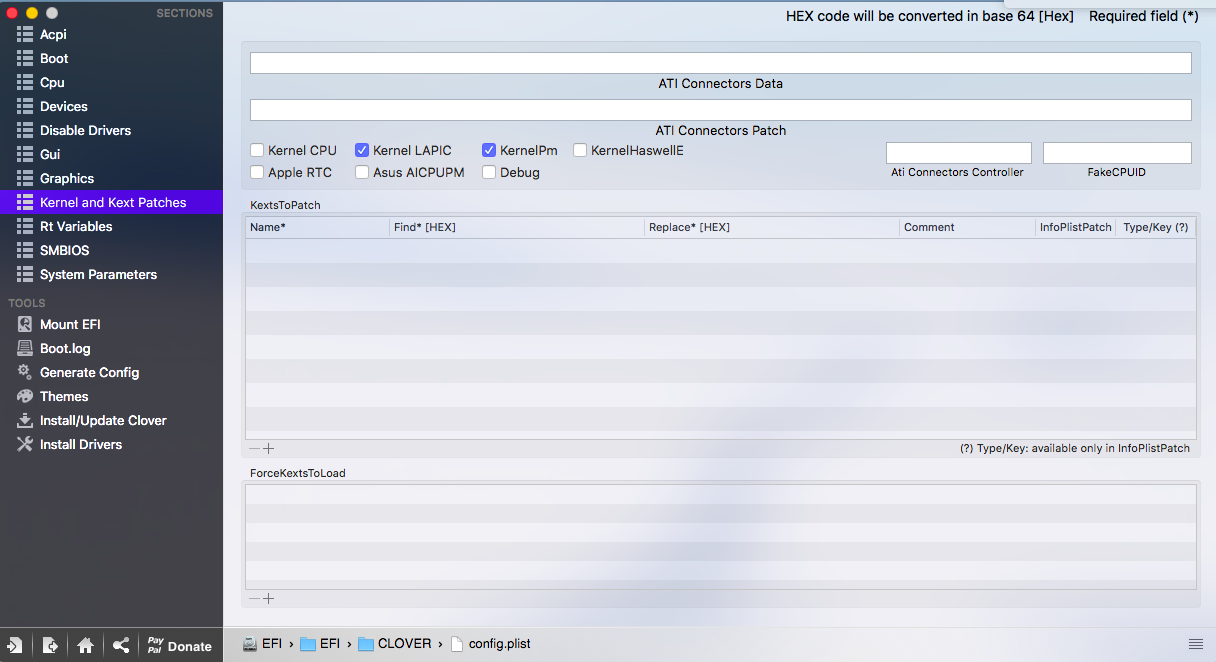This screenshot has height=662, width=1216.
Task: Open the Rt Variables section
Action: 111,226
